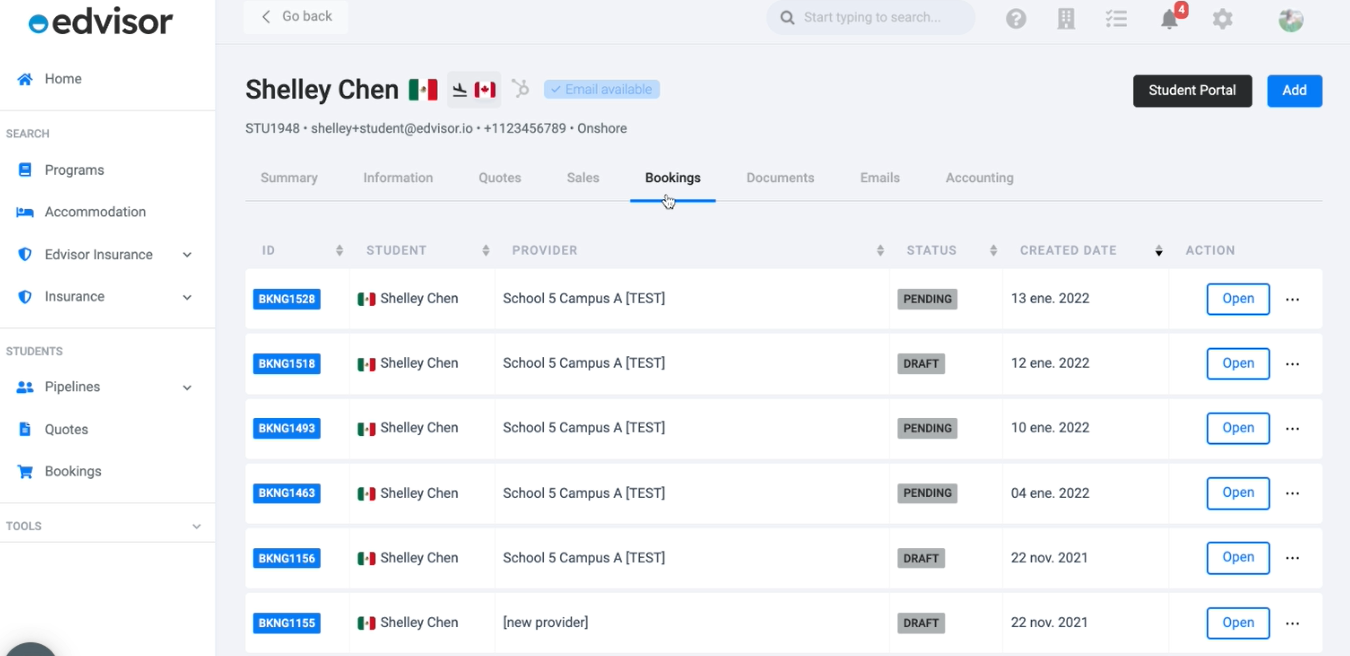Open the Sales tab

point(583,178)
